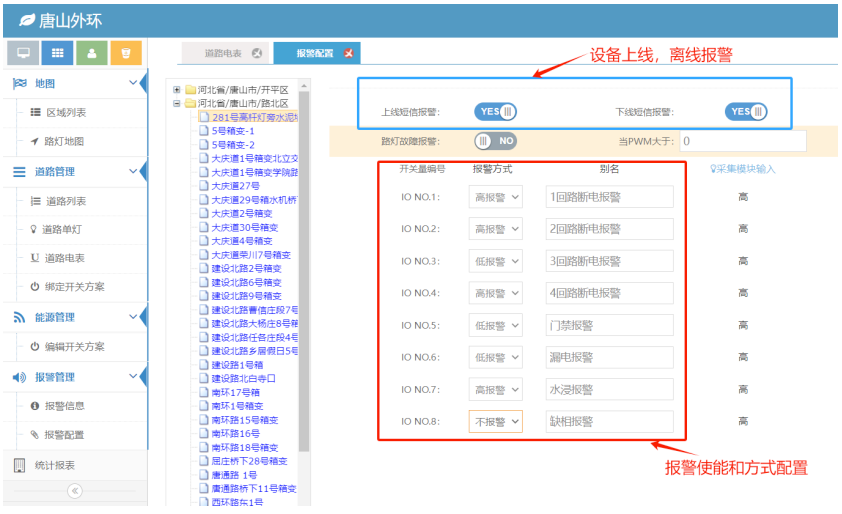Screen dimensions: 842x514
Task: Click the green user icon button
Action: pos(92,53)
